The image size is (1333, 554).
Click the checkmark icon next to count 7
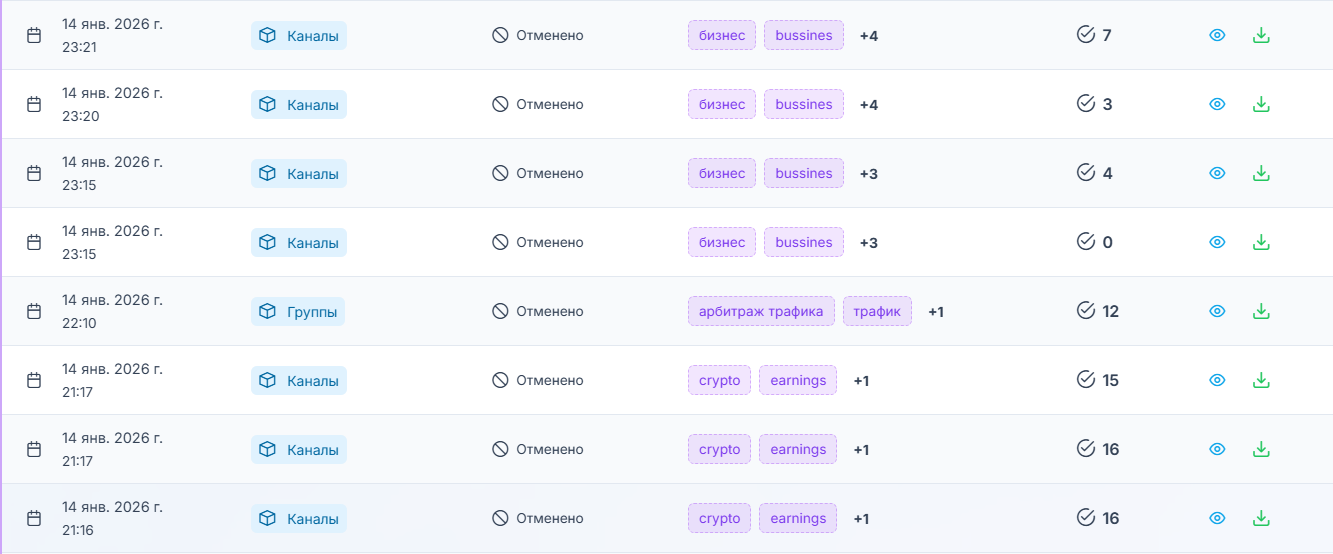coord(1086,35)
